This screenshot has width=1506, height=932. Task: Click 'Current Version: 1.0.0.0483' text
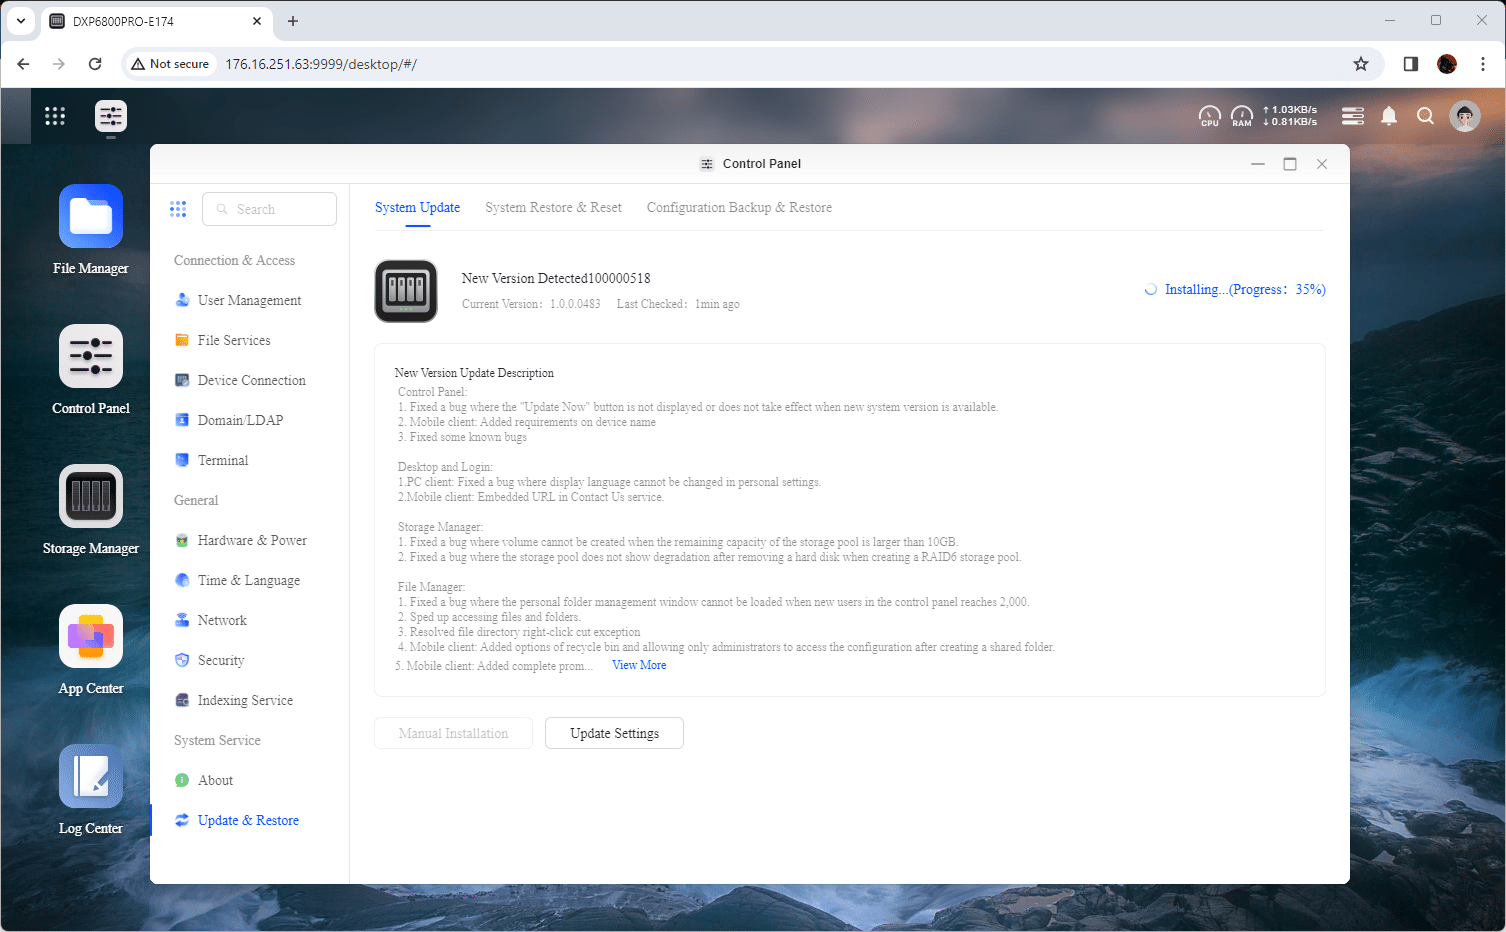tap(531, 304)
